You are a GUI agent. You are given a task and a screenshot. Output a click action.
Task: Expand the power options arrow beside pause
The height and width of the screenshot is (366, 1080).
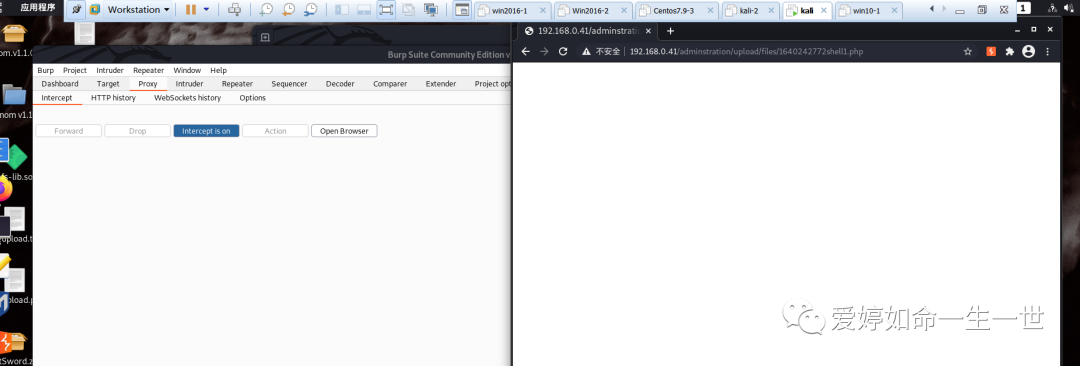tap(206, 10)
